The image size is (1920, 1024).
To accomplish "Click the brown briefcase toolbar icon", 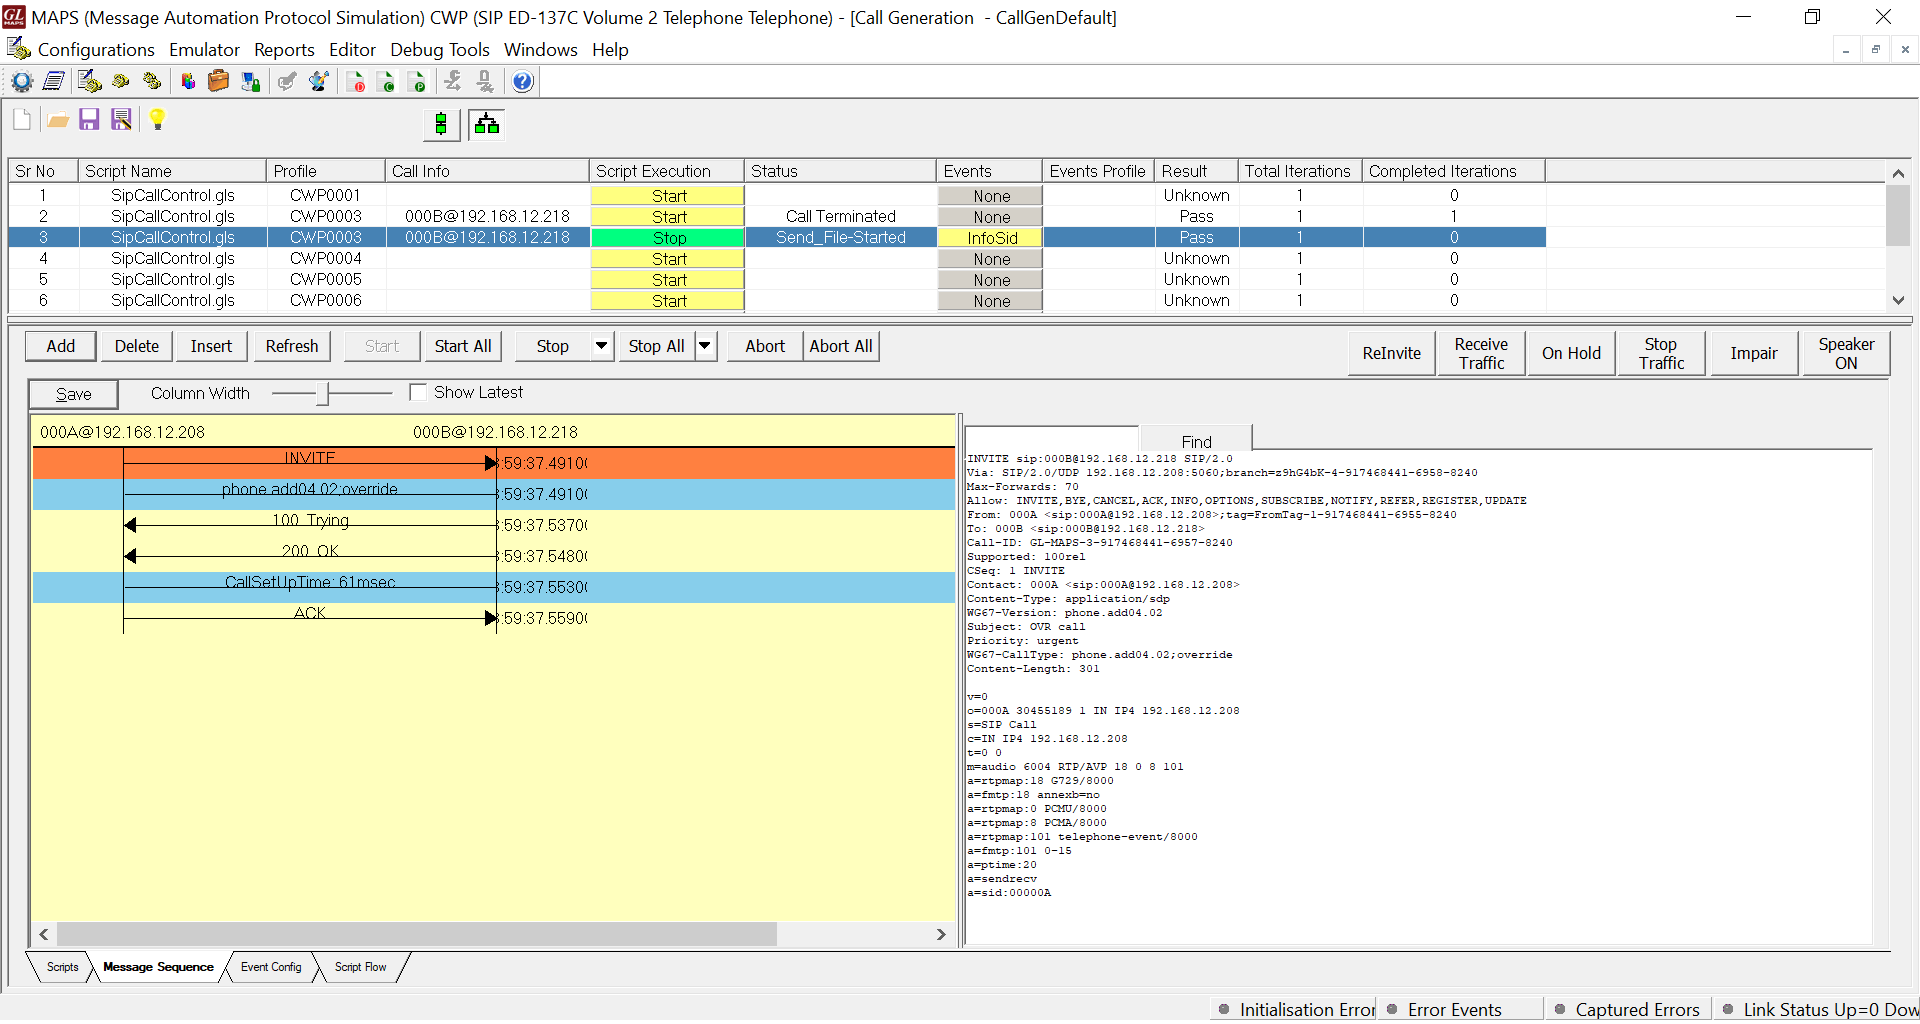I will point(218,82).
